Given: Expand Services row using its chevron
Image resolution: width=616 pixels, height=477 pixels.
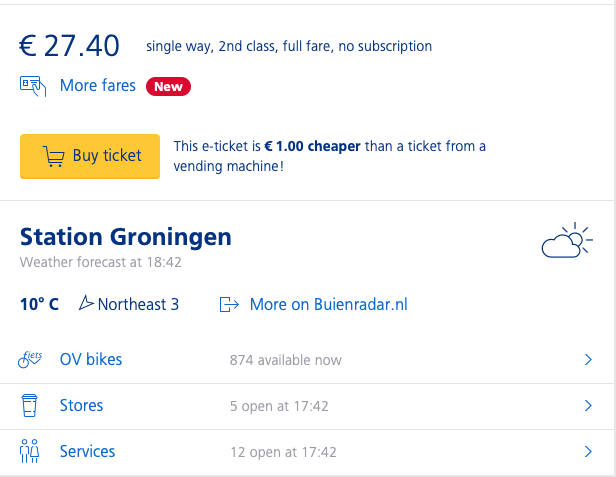Looking at the screenshot, I should [x=588, y=452].
